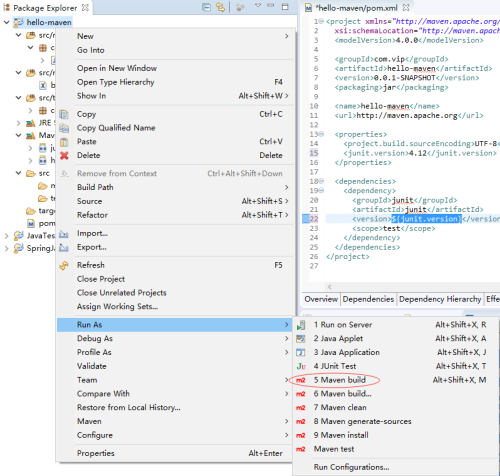Select 5 Maven build

click(x=396, y=380)
